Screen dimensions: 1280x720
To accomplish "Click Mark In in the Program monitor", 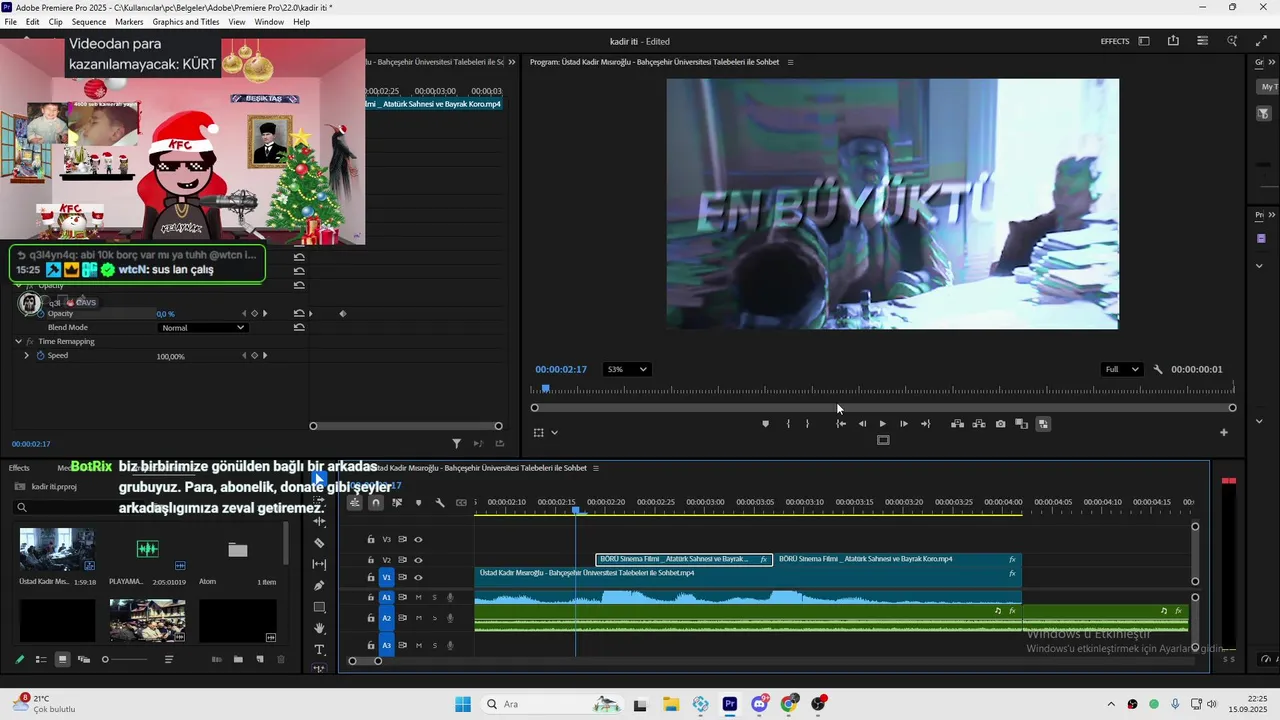I will coord(788,424).
